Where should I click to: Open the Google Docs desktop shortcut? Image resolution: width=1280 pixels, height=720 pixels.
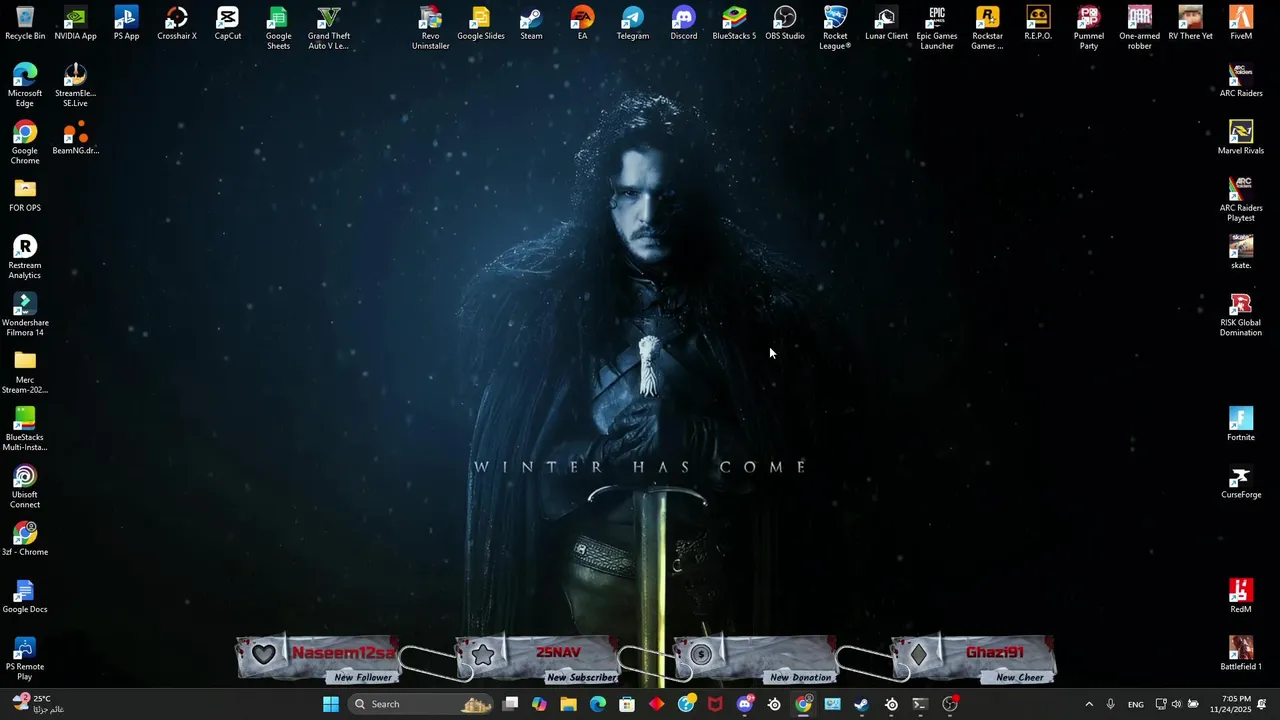(x=25, y=597)
